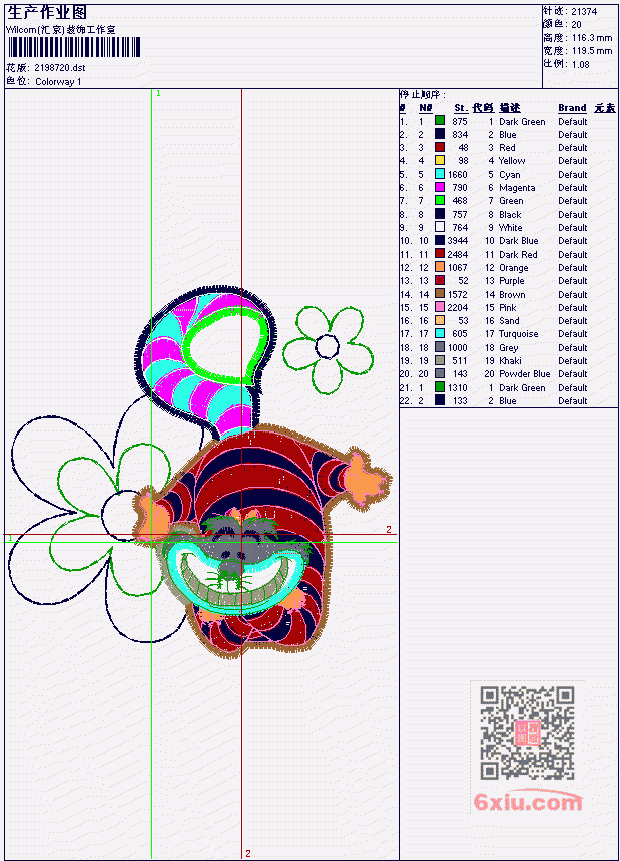Click the Dark Green swatch in row 1
The height and width of the screenshot is (861, 620).
(440, 121)
